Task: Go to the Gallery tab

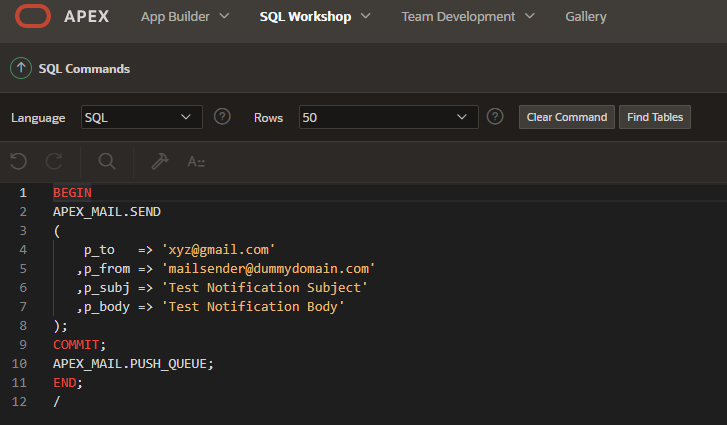Action: click(x=586, y=17)
